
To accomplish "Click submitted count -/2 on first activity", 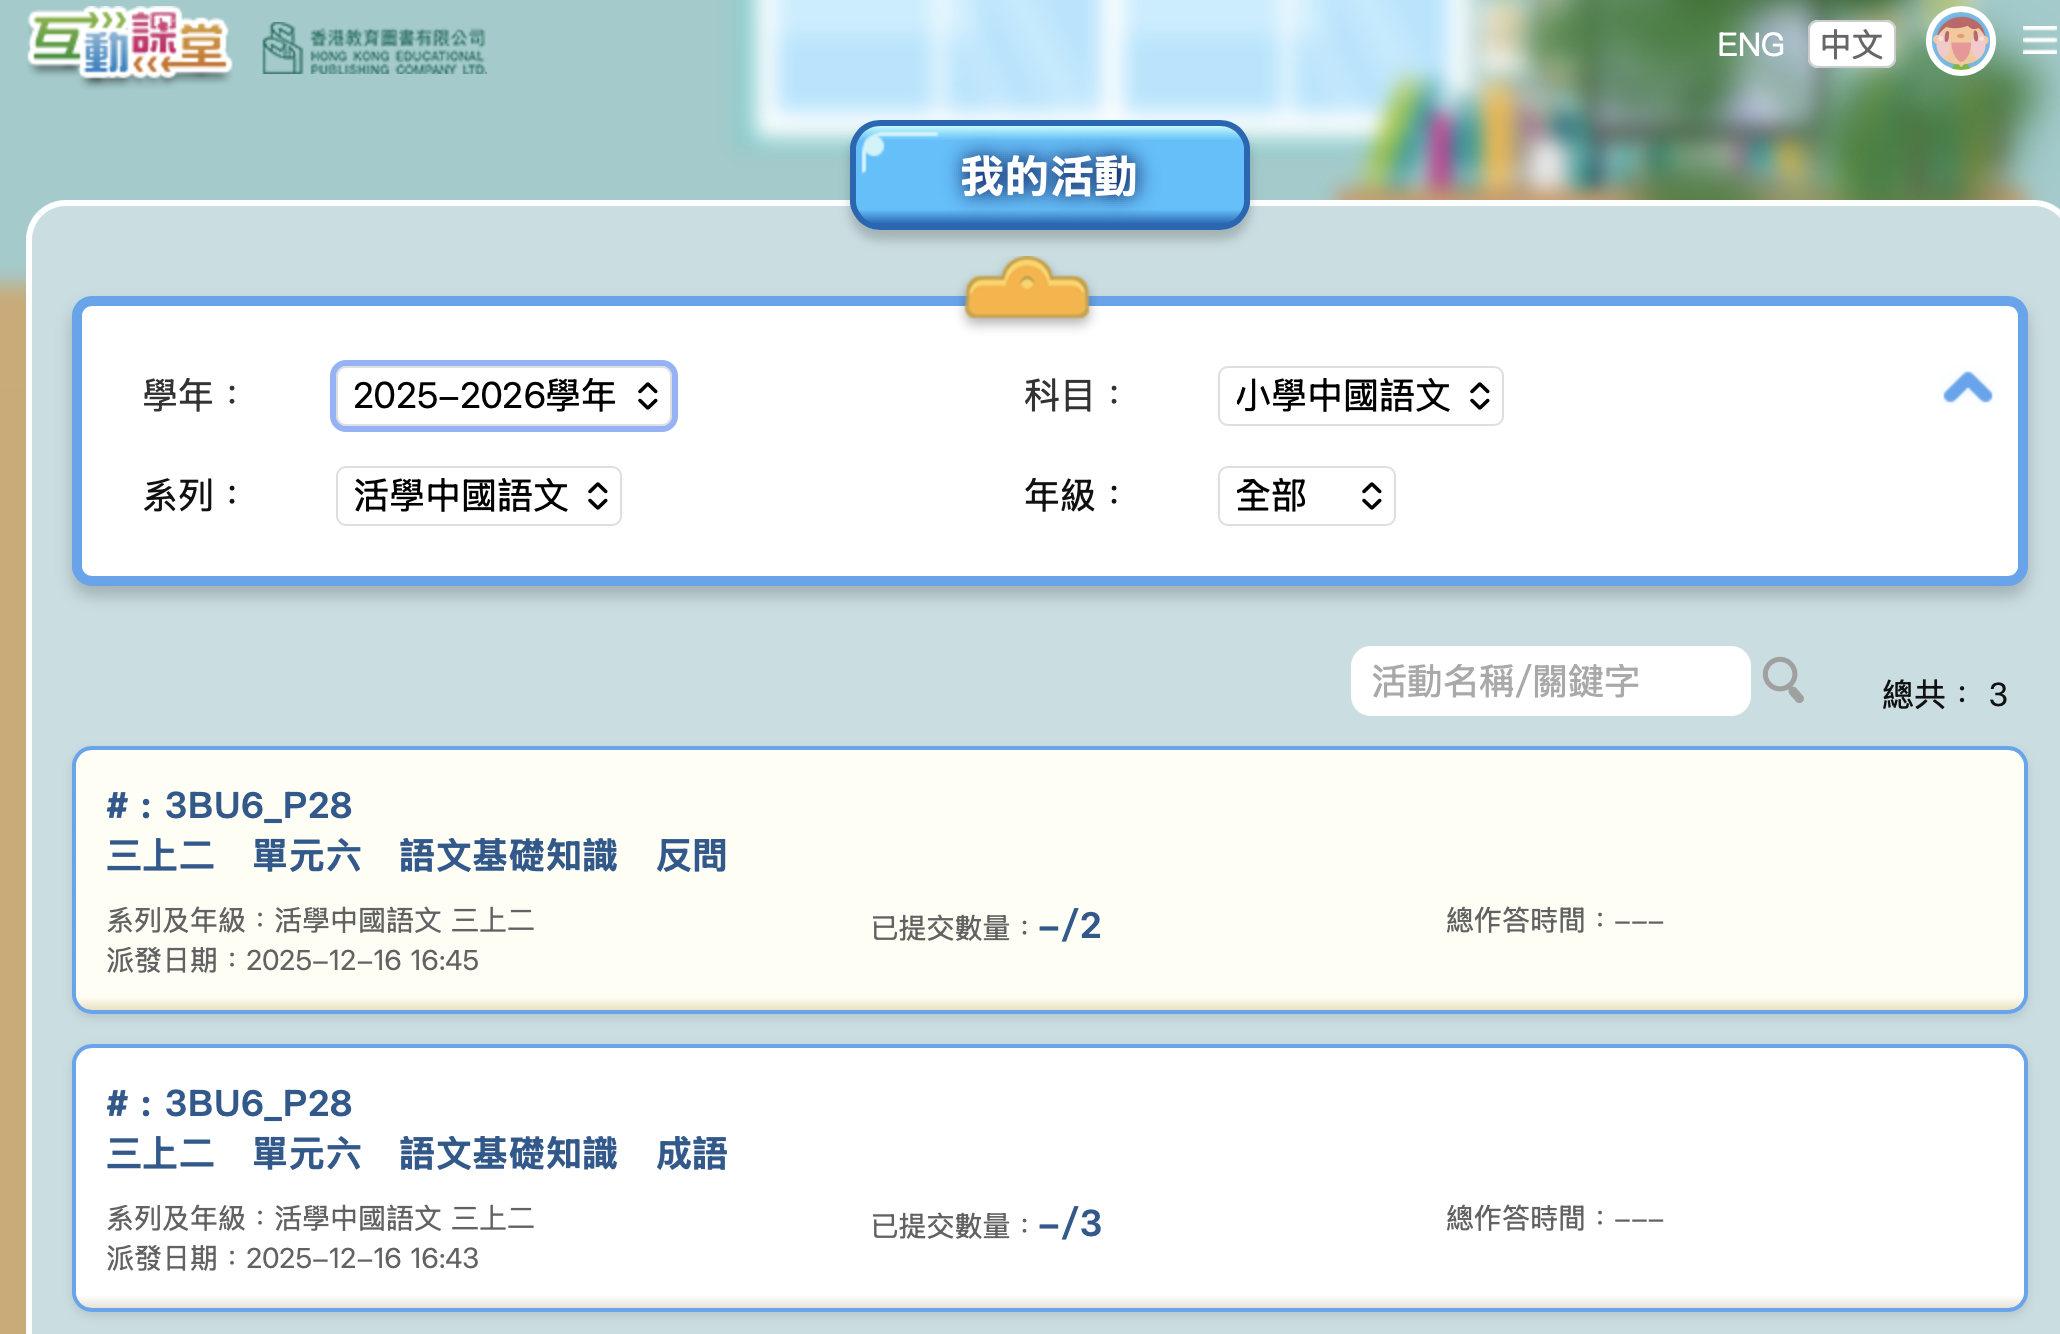I will click(x=1069, y=926).
